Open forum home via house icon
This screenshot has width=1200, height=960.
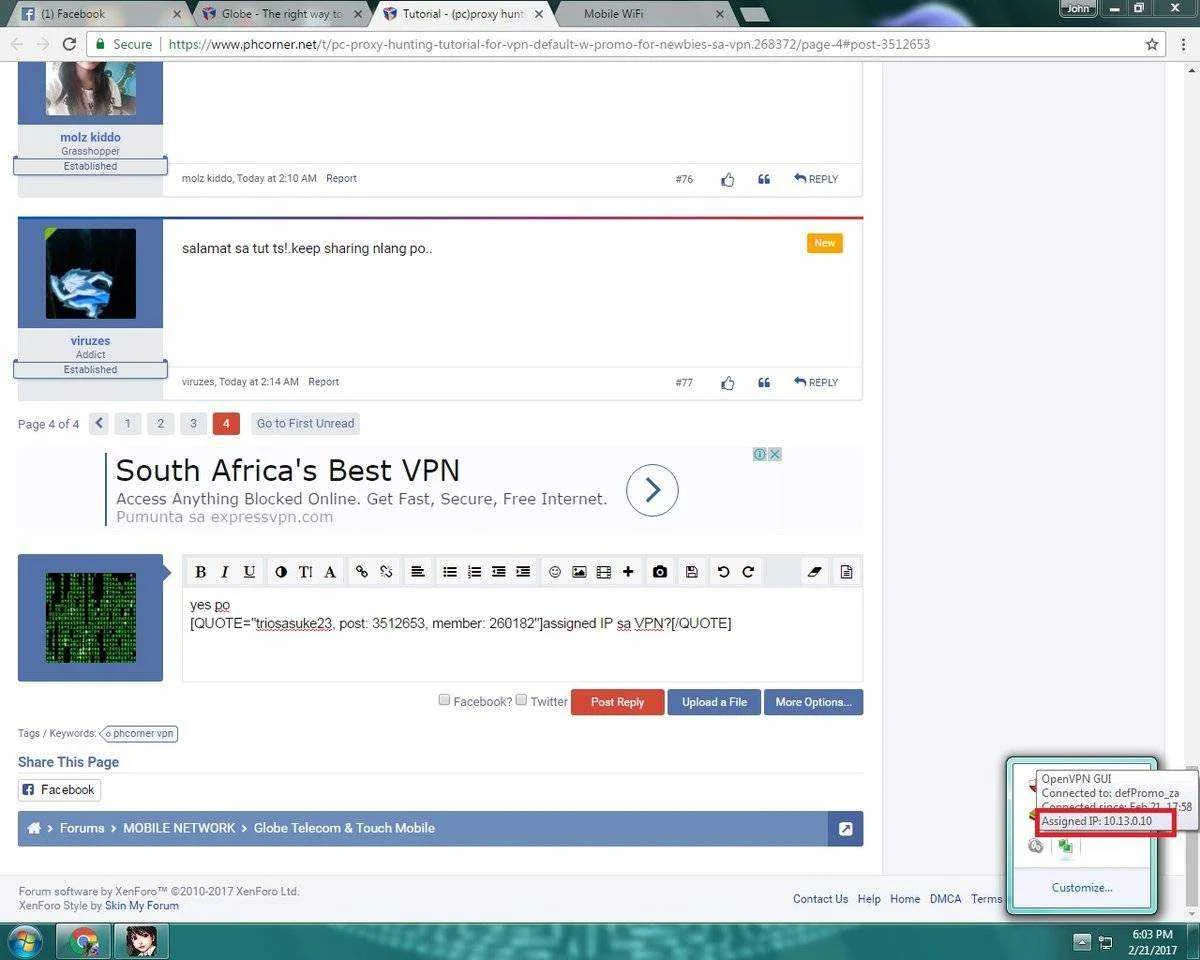34,828
